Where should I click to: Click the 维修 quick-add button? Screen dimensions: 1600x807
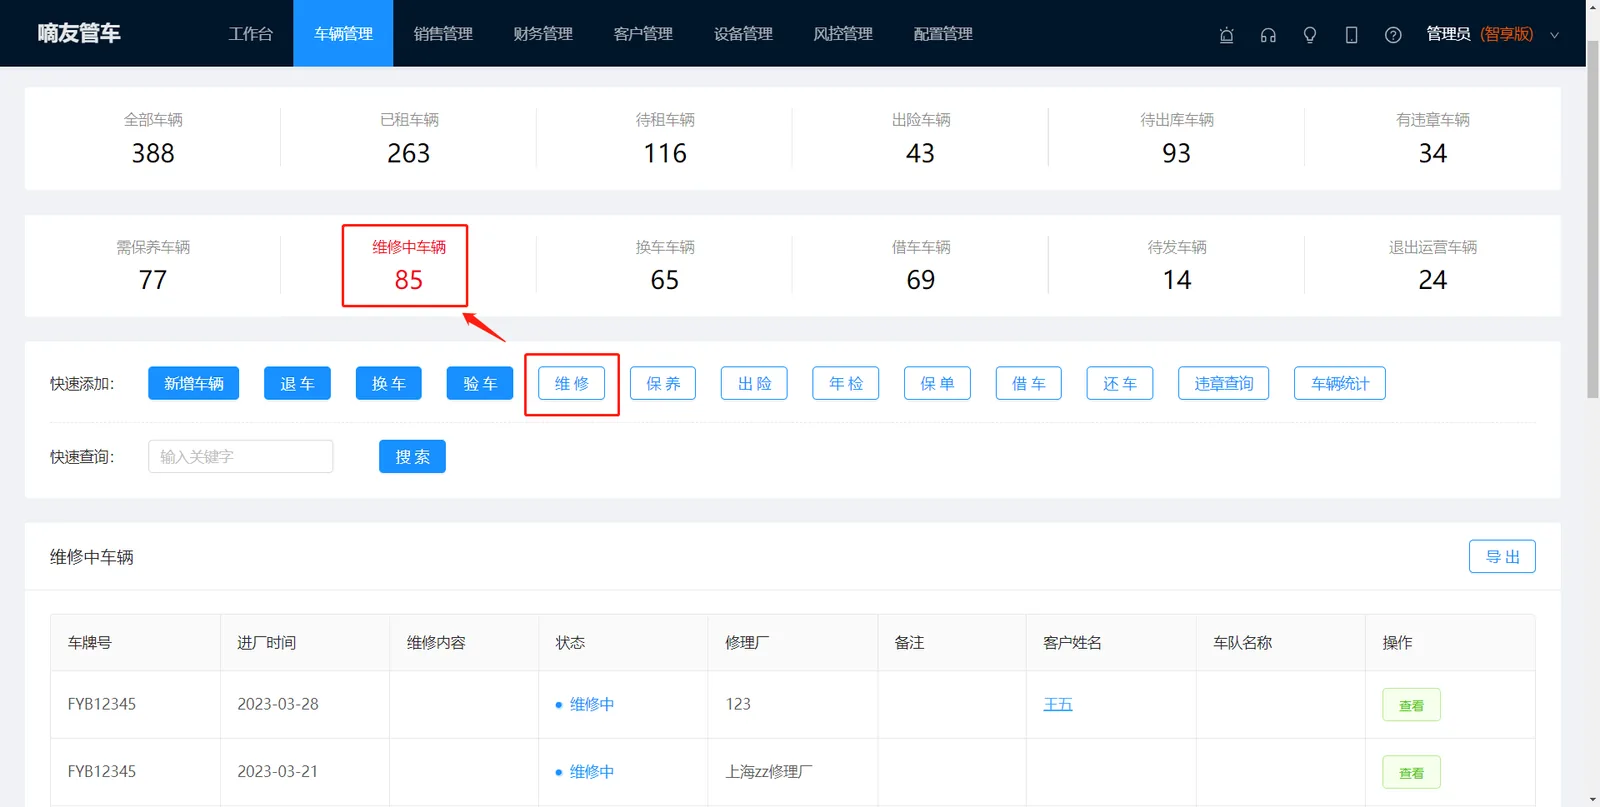pos(572,383)
